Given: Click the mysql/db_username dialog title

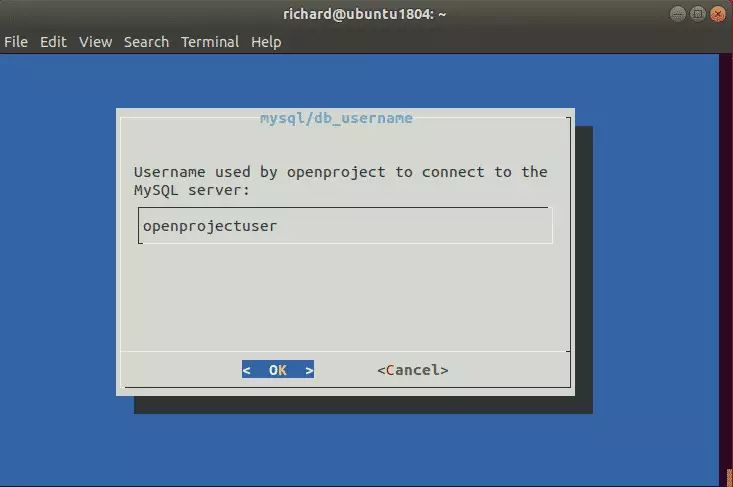Looking at the screenshot, I should [x=336, y=118].
